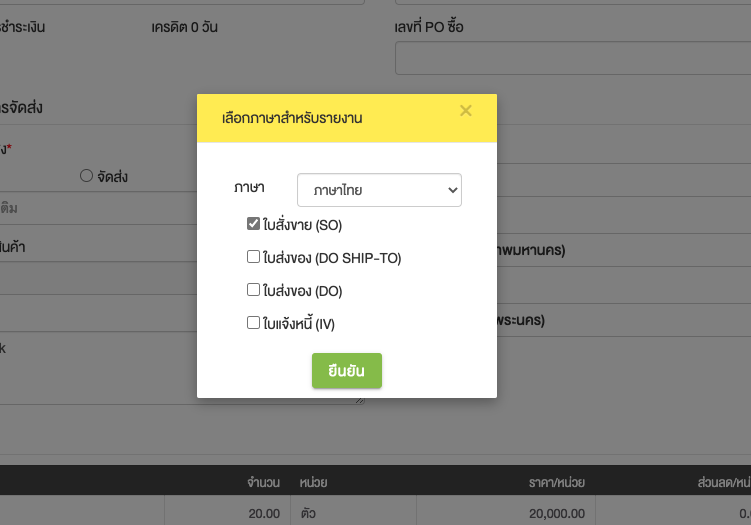Check the ใบแจ้งหนี้ (IV) checkbox
The height and width of the screenshot is (525, 751).
point(254,323)
